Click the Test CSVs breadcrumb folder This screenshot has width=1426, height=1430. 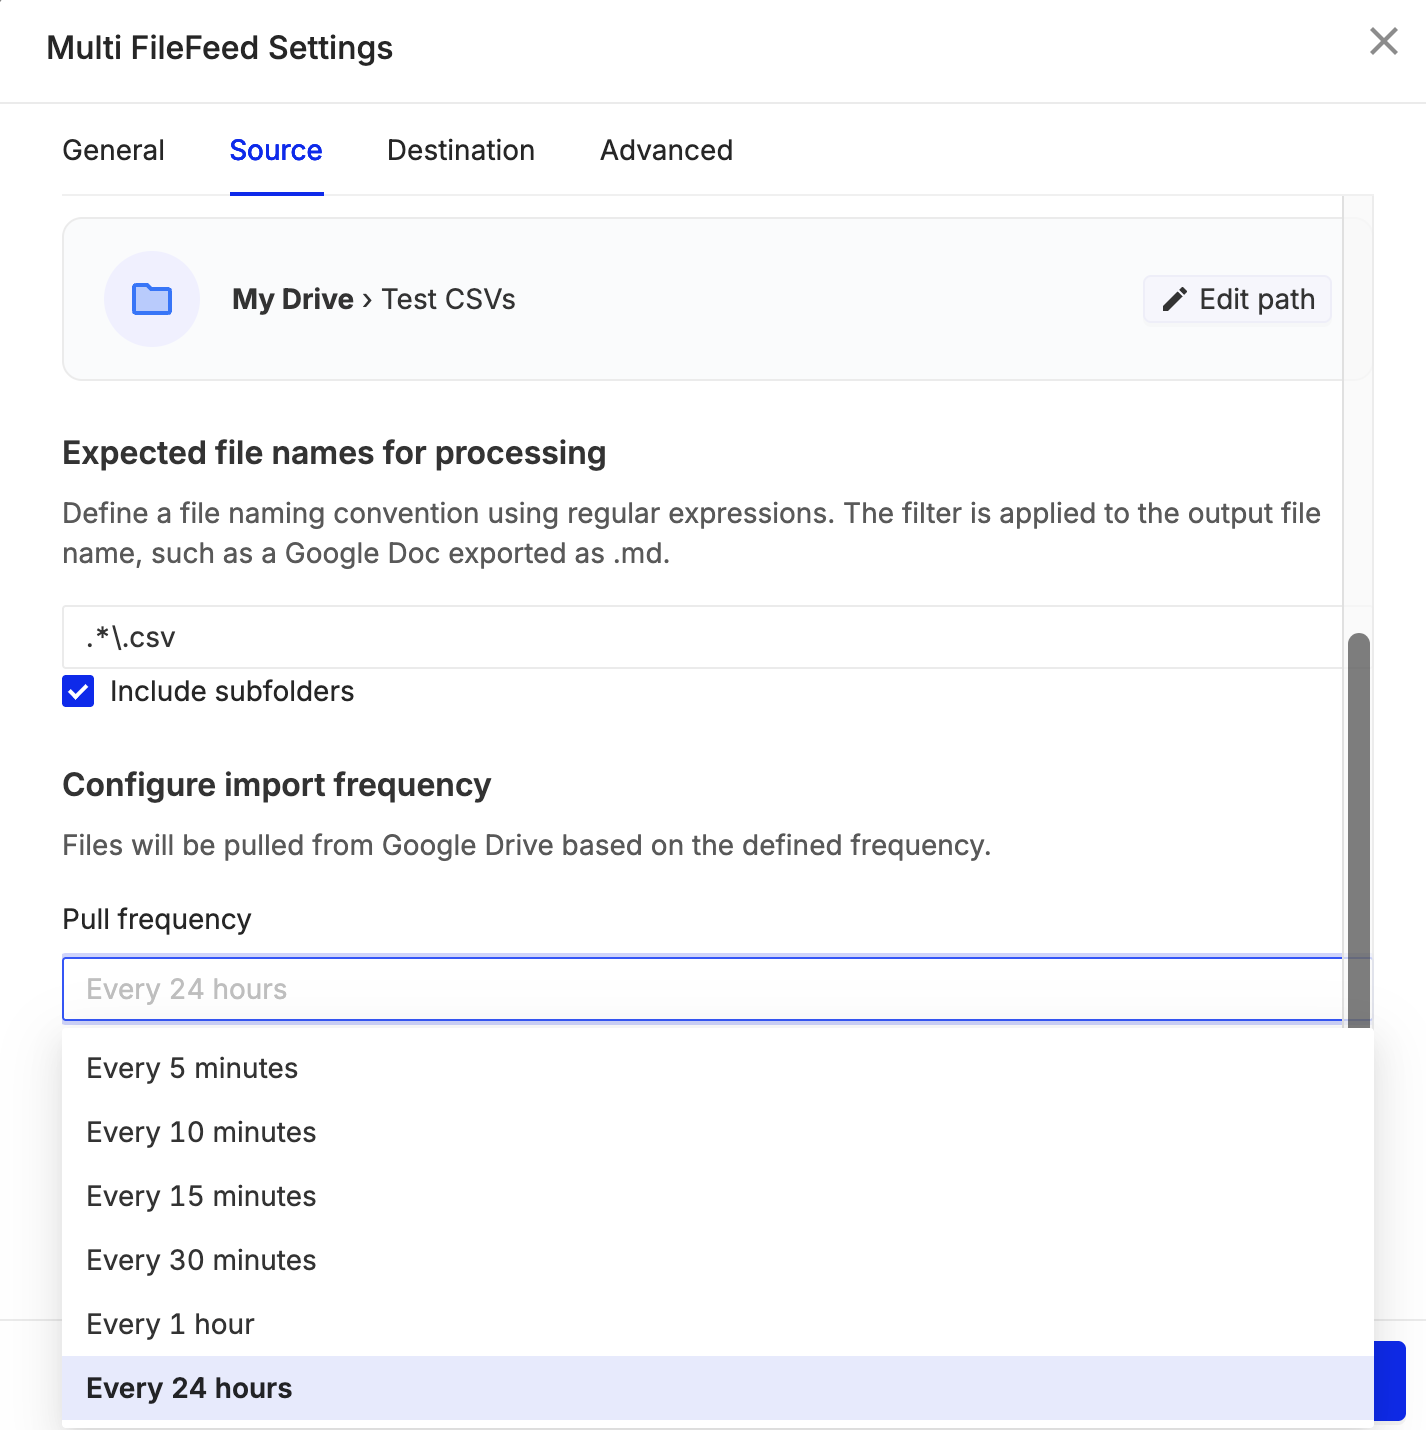[448, 299]
